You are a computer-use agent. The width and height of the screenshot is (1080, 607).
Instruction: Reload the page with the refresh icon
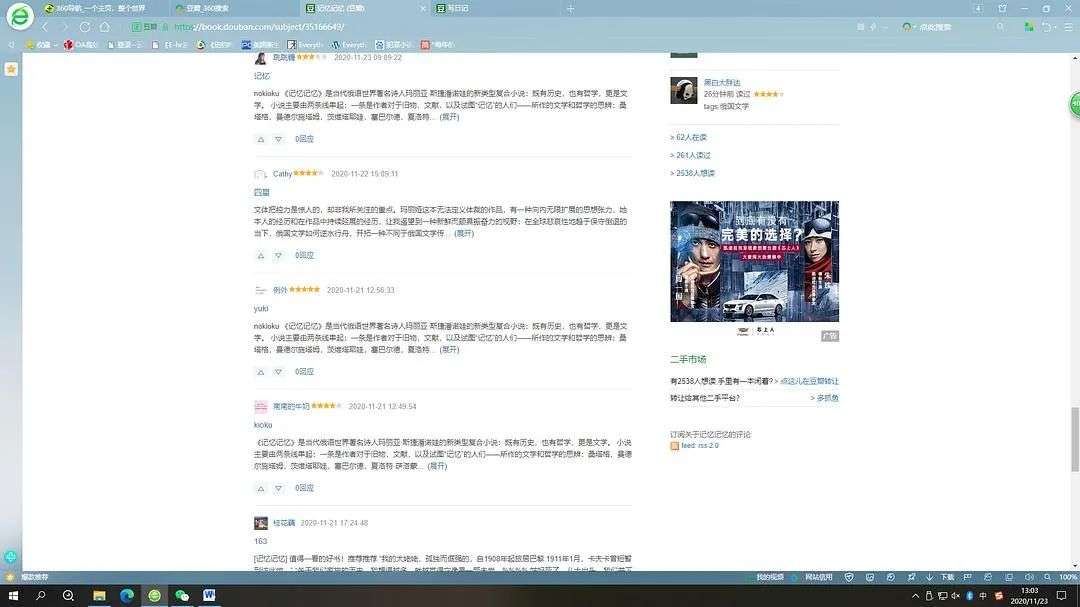(x=85, y=27)
